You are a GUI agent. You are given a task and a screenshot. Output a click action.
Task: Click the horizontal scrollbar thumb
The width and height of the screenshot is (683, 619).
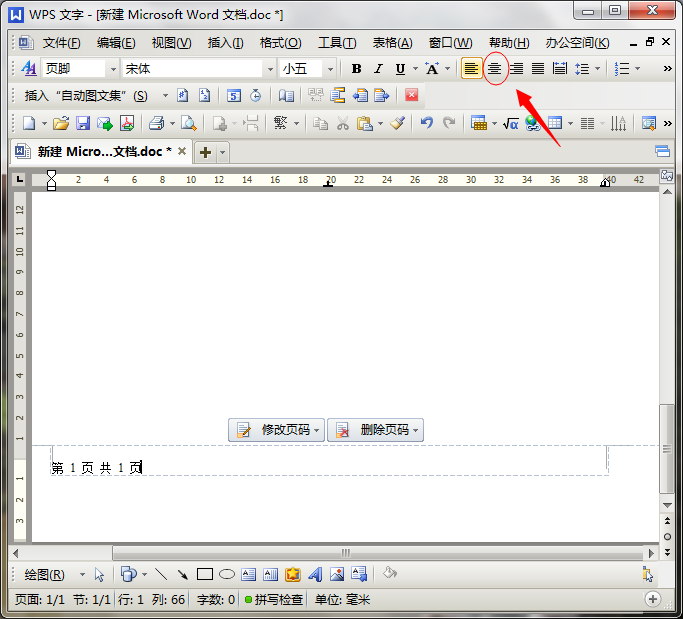(x=378, y=553)
